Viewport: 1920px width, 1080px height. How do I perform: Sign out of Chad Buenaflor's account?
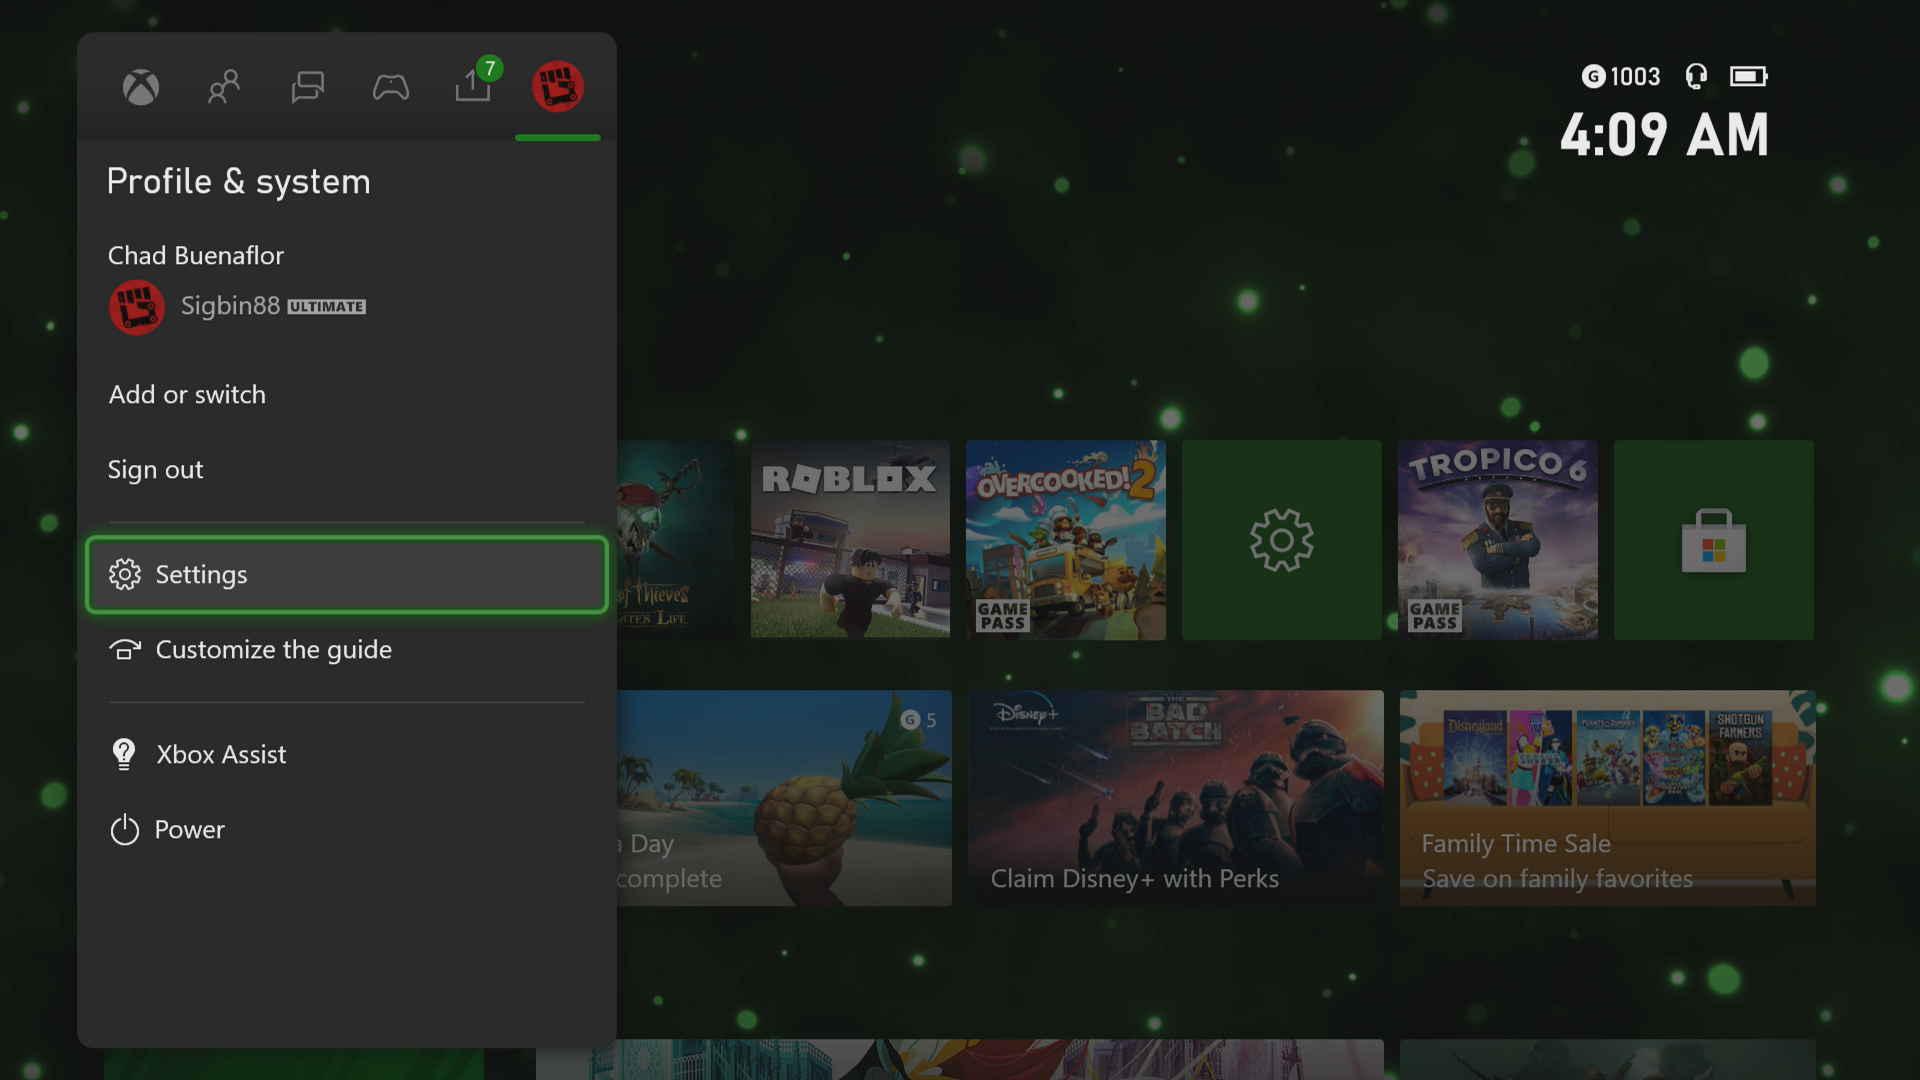(x=156, y=469)
